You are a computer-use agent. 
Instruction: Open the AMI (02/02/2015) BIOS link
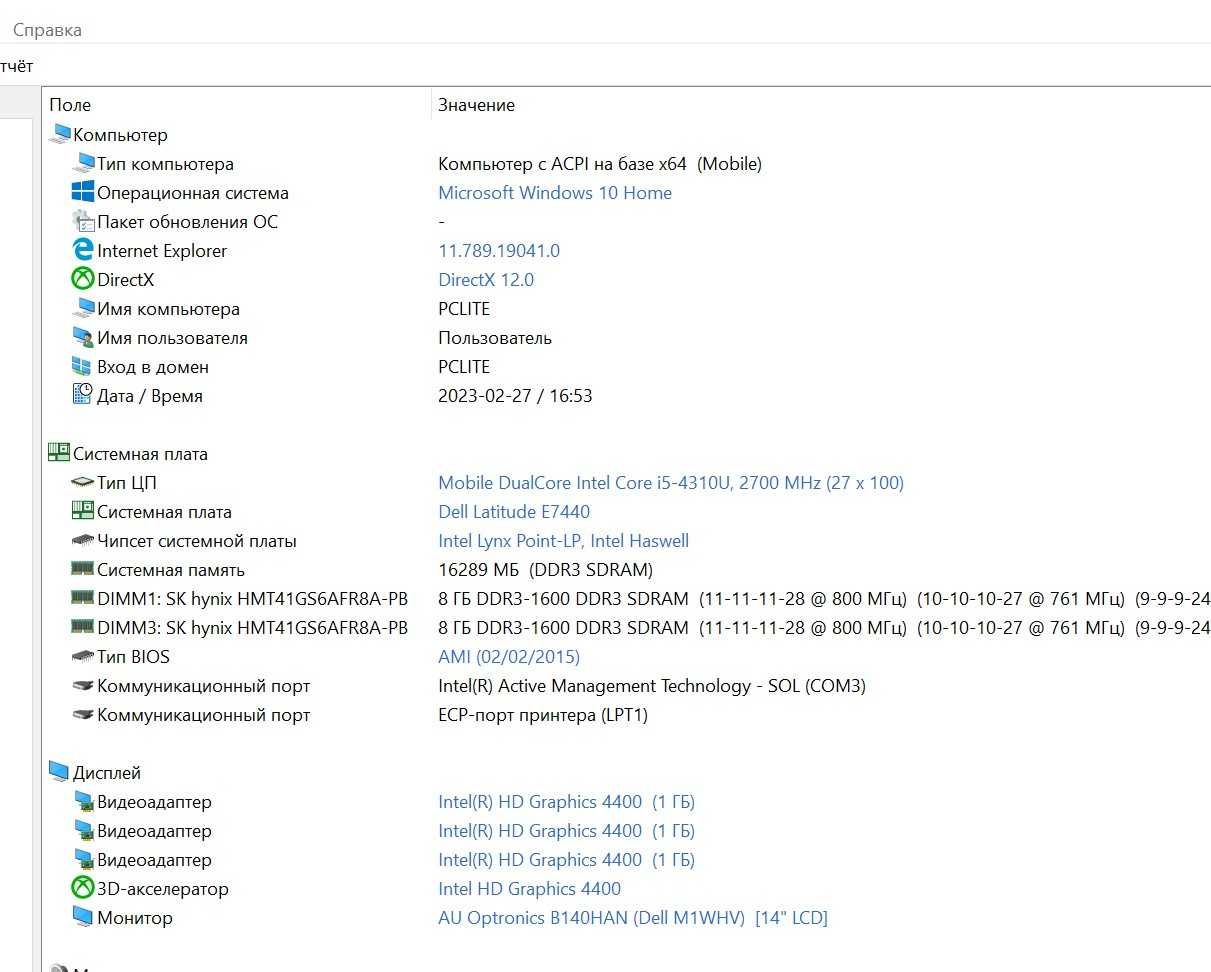click(509, 657)
